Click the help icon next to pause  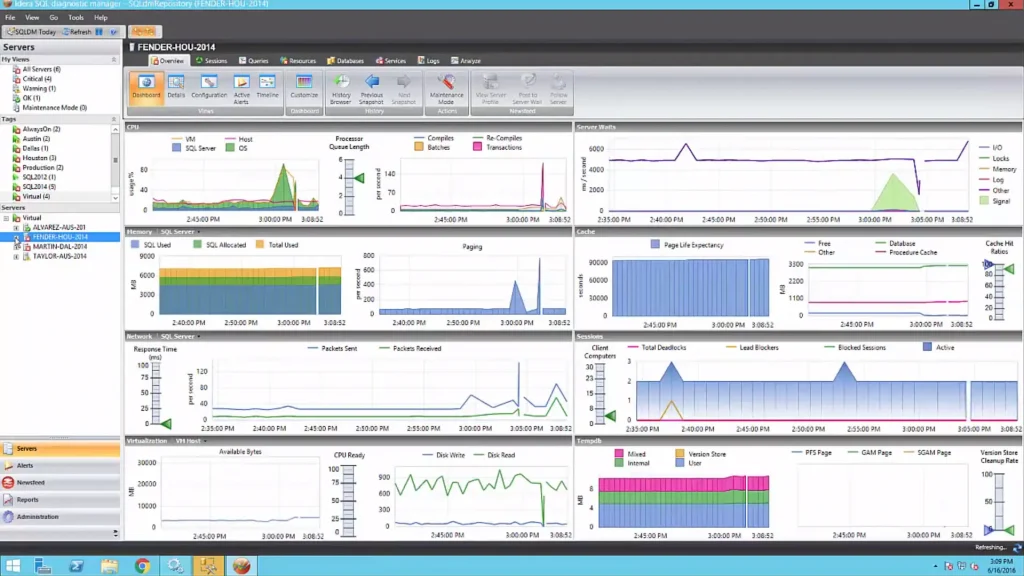pyautogui.click(x=114, y=31)
